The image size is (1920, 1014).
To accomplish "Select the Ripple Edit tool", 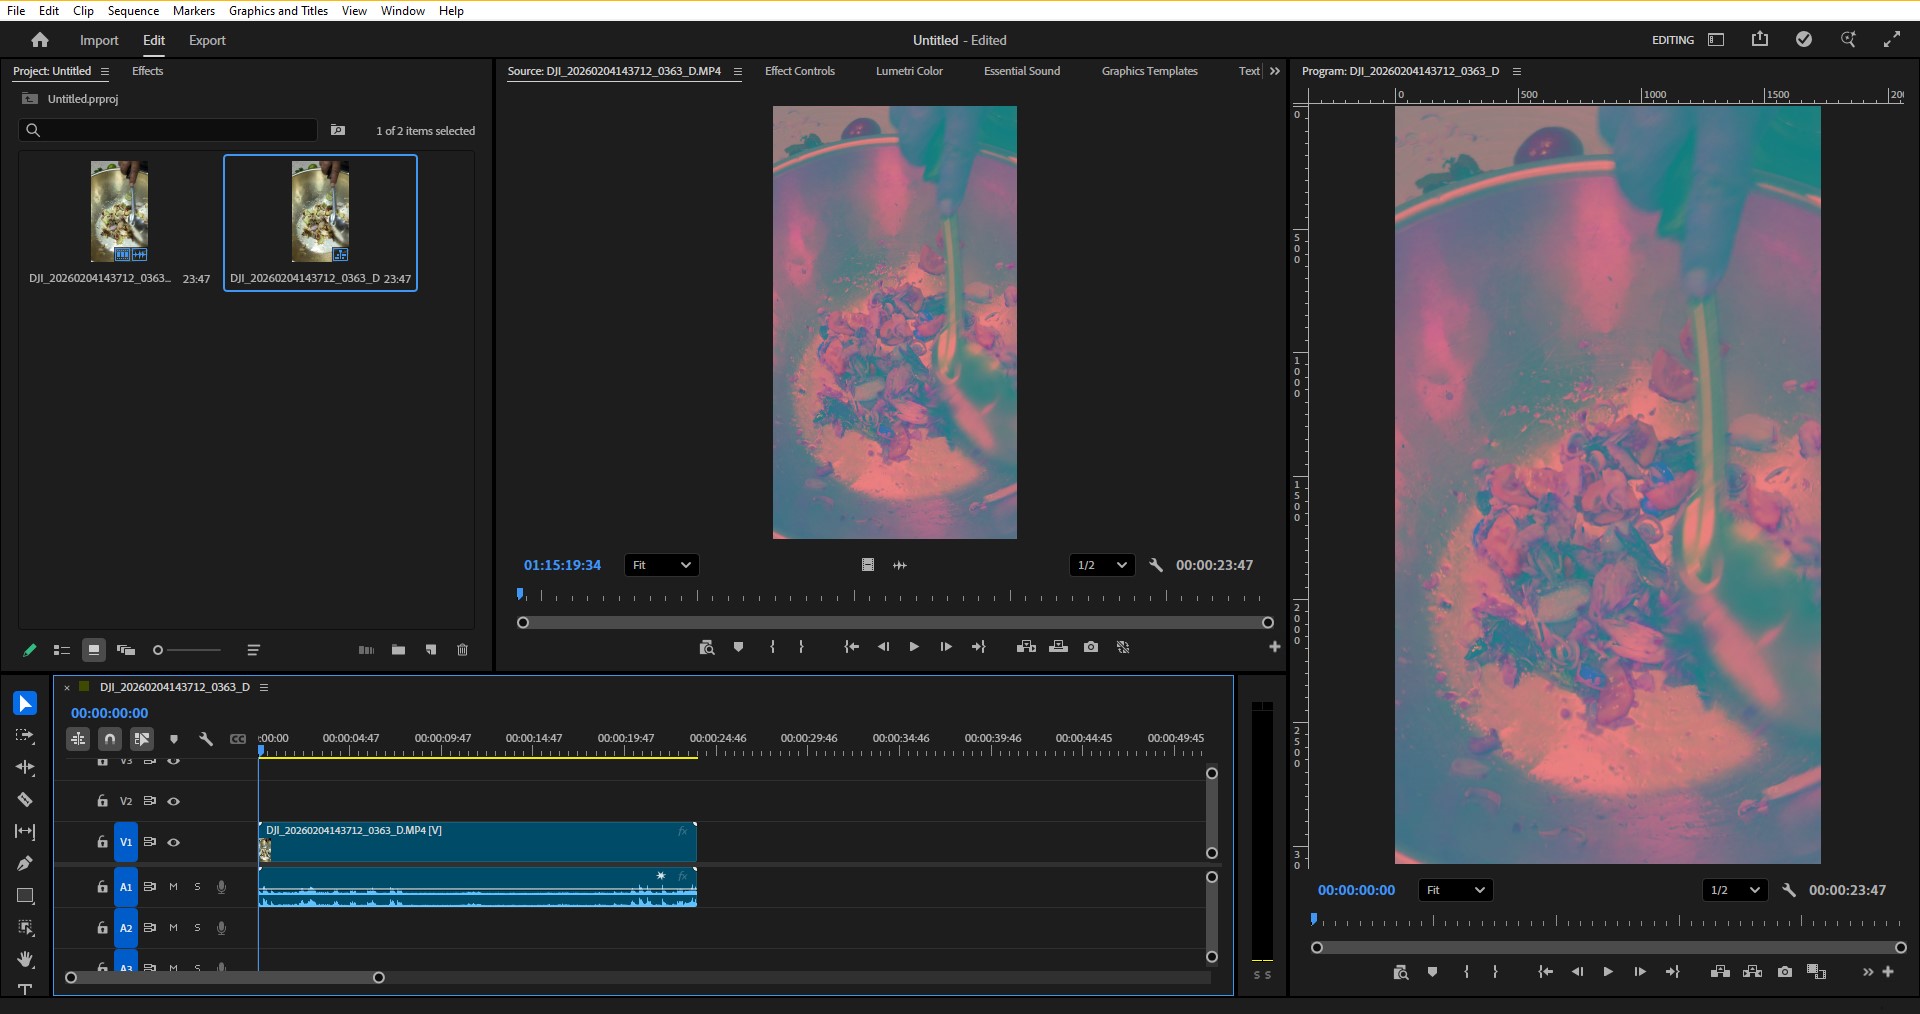I will click(25, 768).
